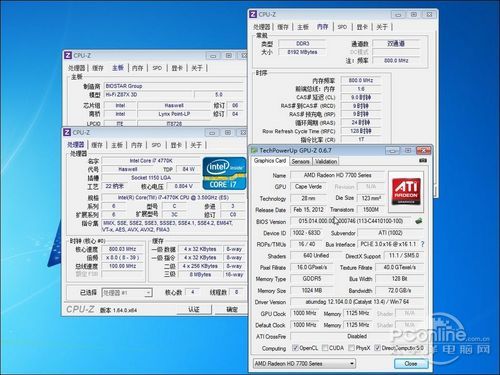
Task: Toggle the DirectCompute 5.0 checkbox
Action: pos(377,348)
